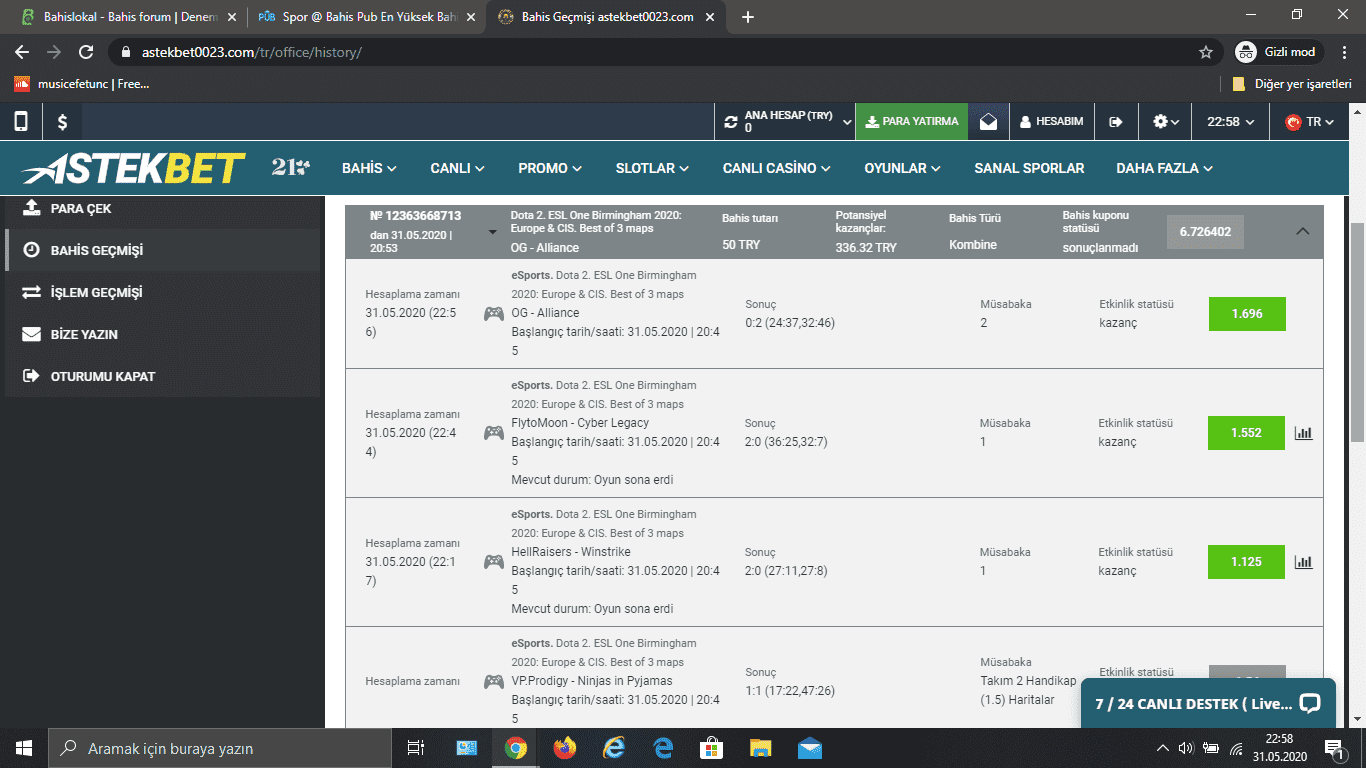This screenshot has height=768, width=1366.
Task: Click OTURUMU KAPAT in sidebar
Action: tap(162, 376)
